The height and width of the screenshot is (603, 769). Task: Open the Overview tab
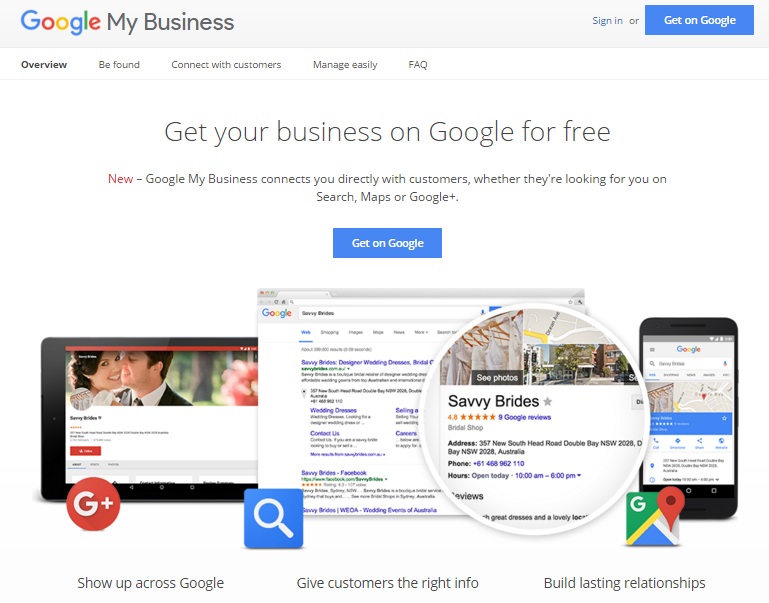click(x=44, y=65)
